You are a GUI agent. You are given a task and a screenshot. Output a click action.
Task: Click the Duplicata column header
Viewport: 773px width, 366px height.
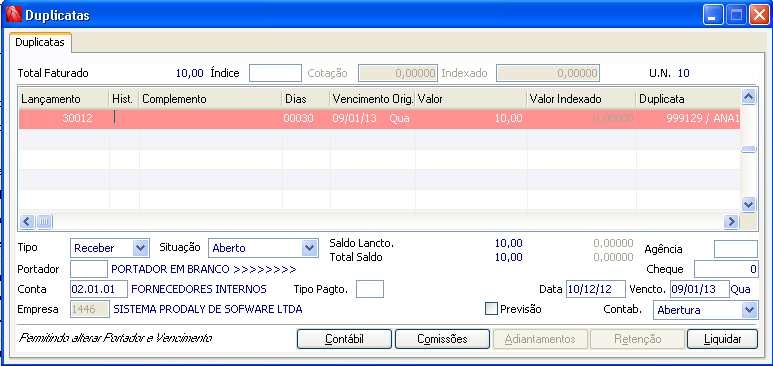click(x=688, y=99)
